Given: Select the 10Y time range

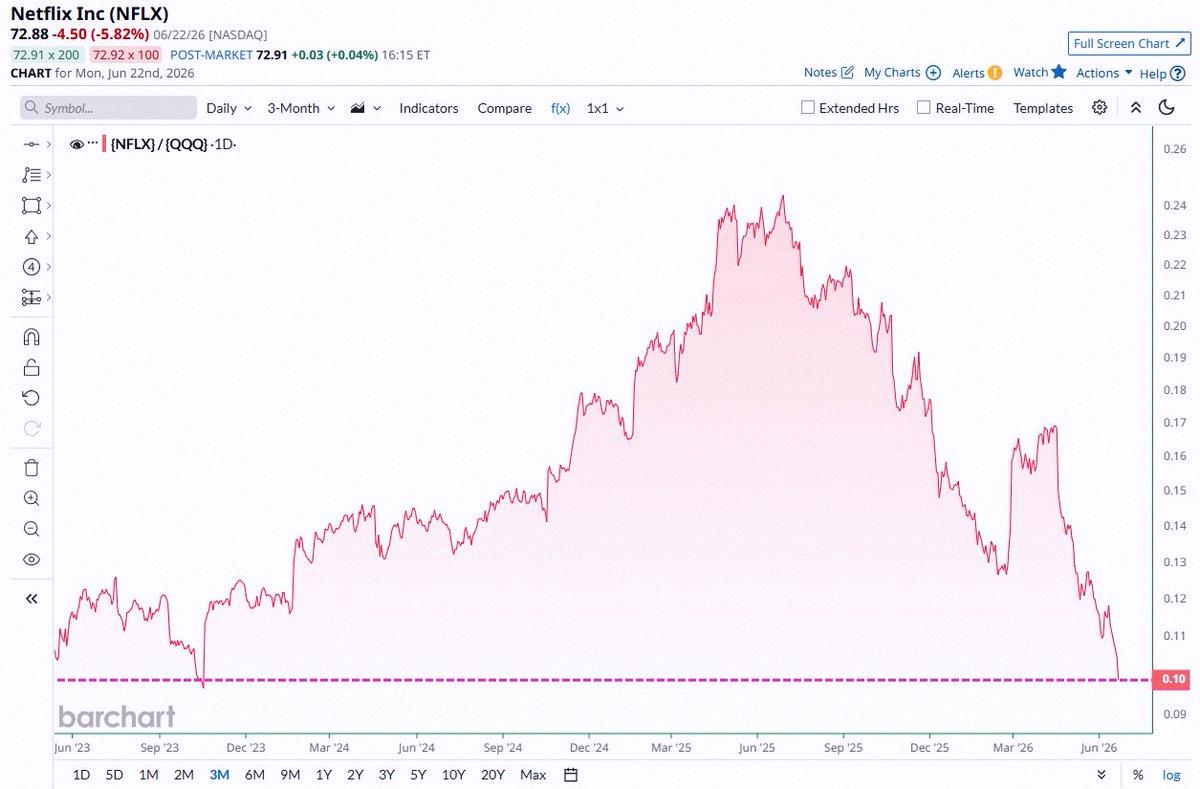Looking at the screenshot, I should (x=453, y=774).
